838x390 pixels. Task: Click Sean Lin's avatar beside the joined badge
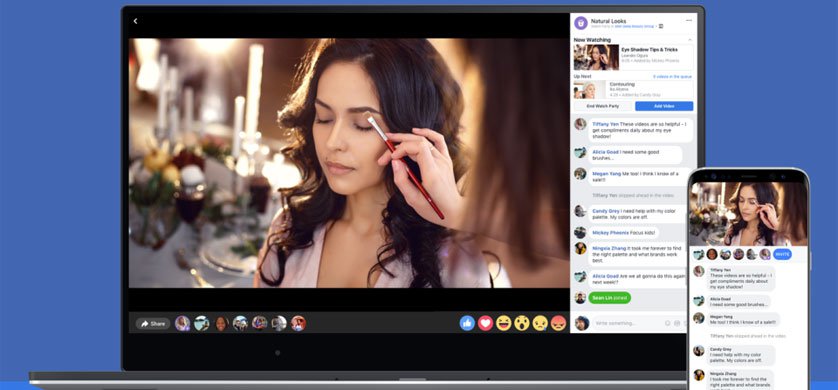(x=580, y=298)
